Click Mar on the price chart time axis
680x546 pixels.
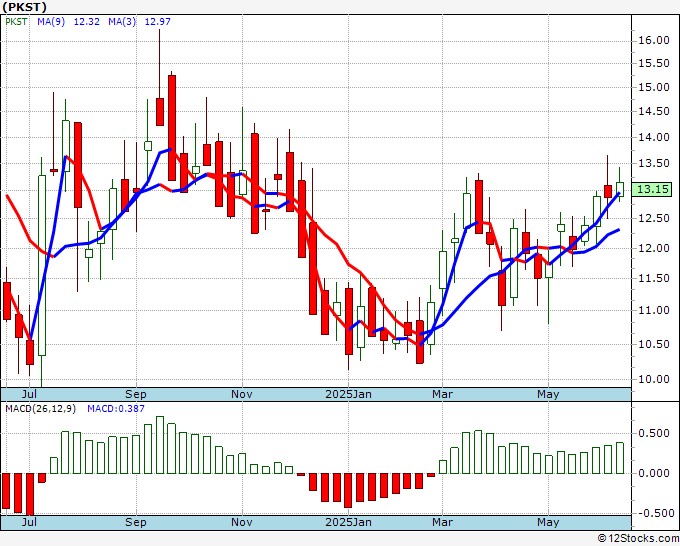(x=442, y=394)
